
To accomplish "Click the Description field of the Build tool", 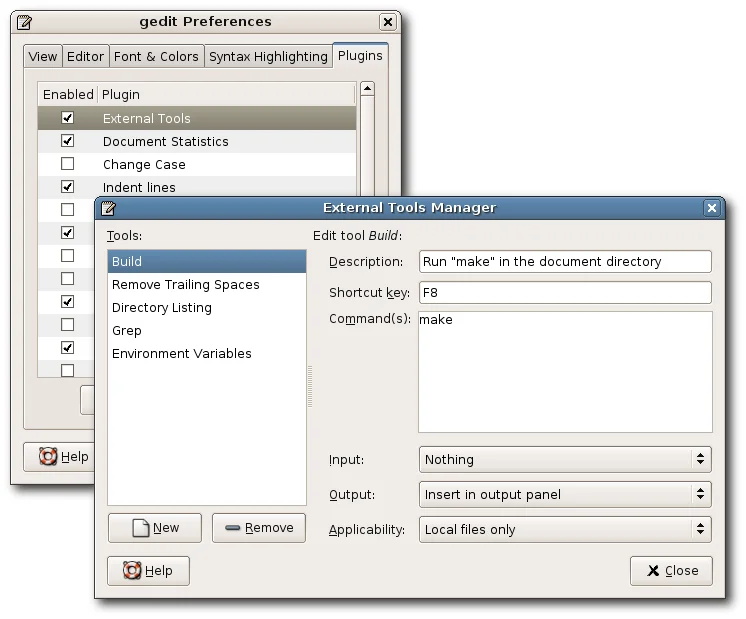I will click(x=565, y=262).
